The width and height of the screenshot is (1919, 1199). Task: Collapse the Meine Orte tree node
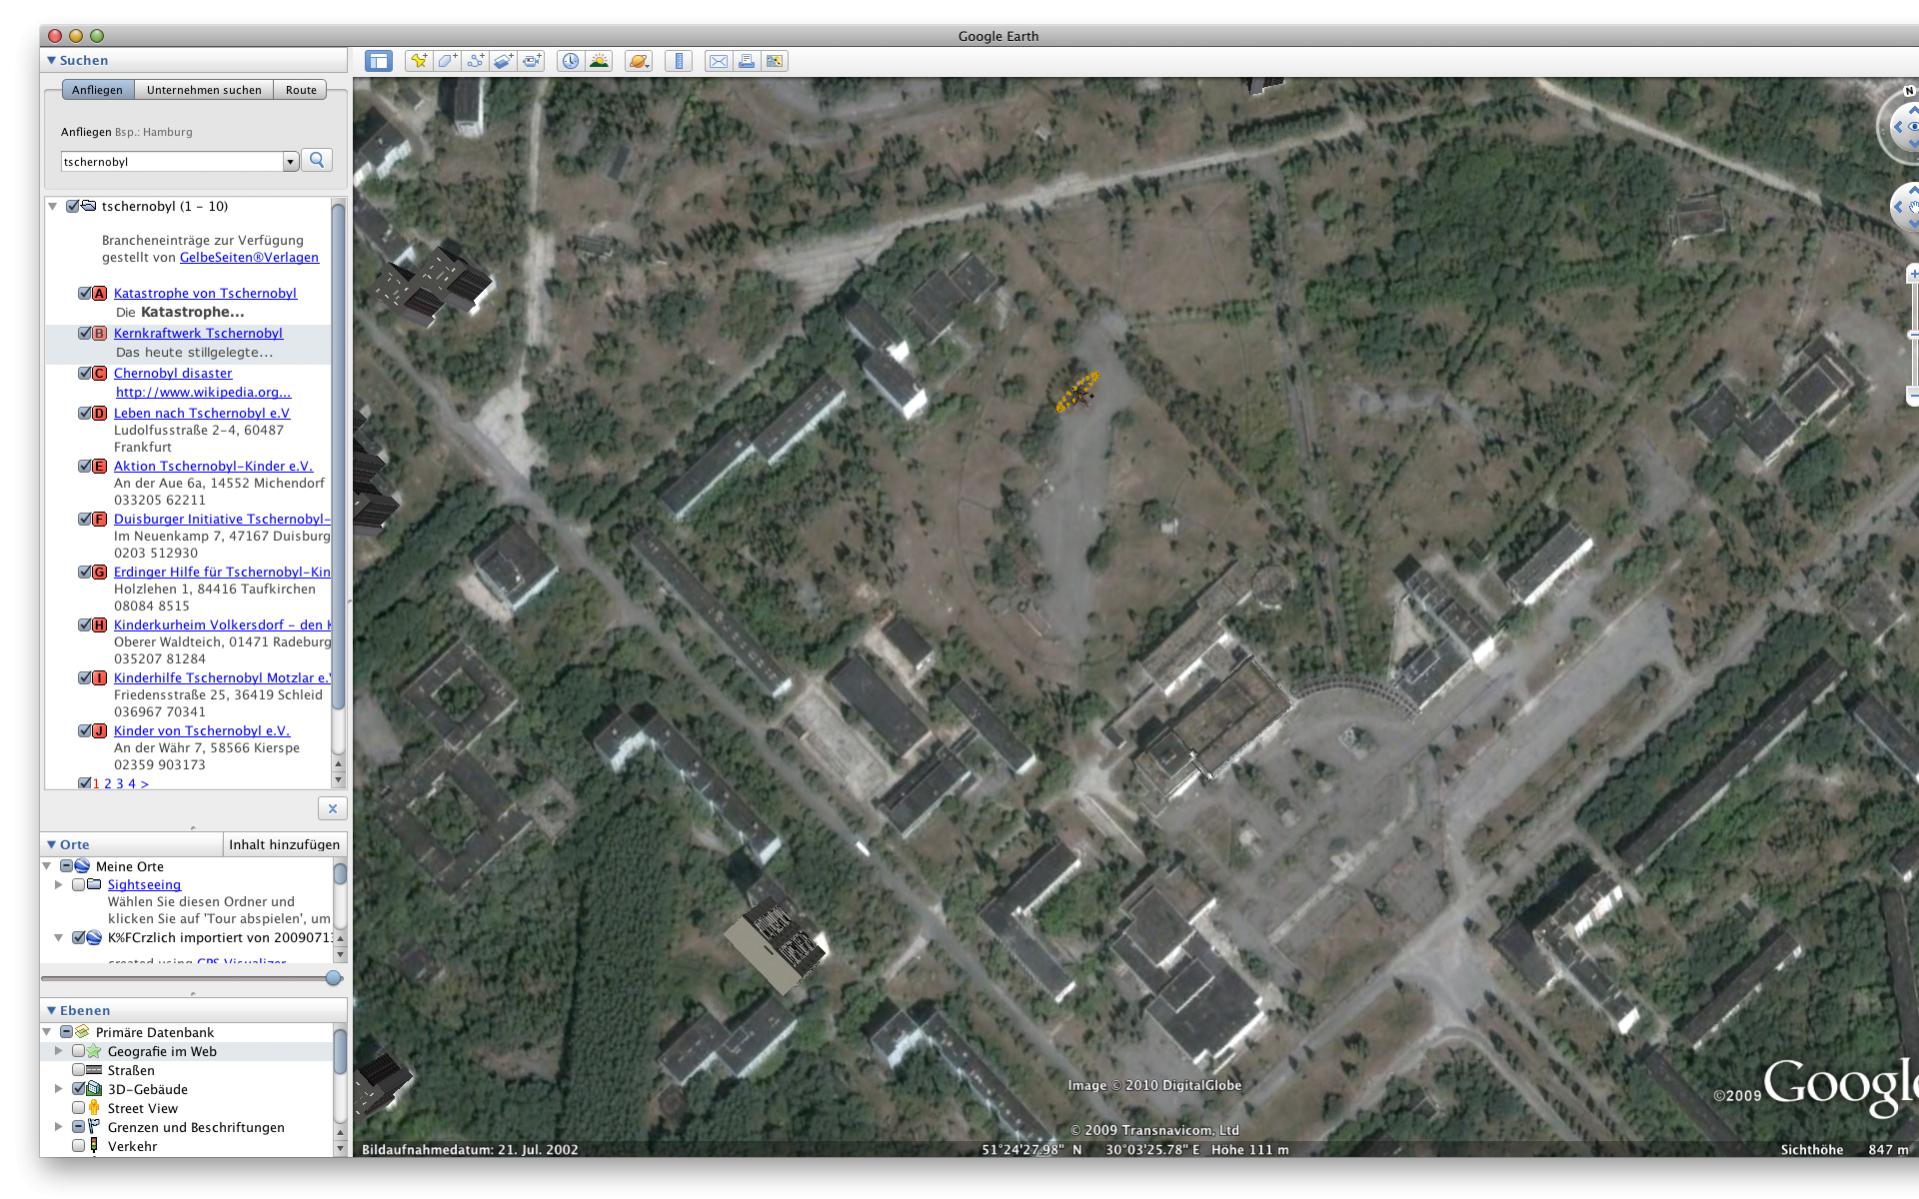46,866
